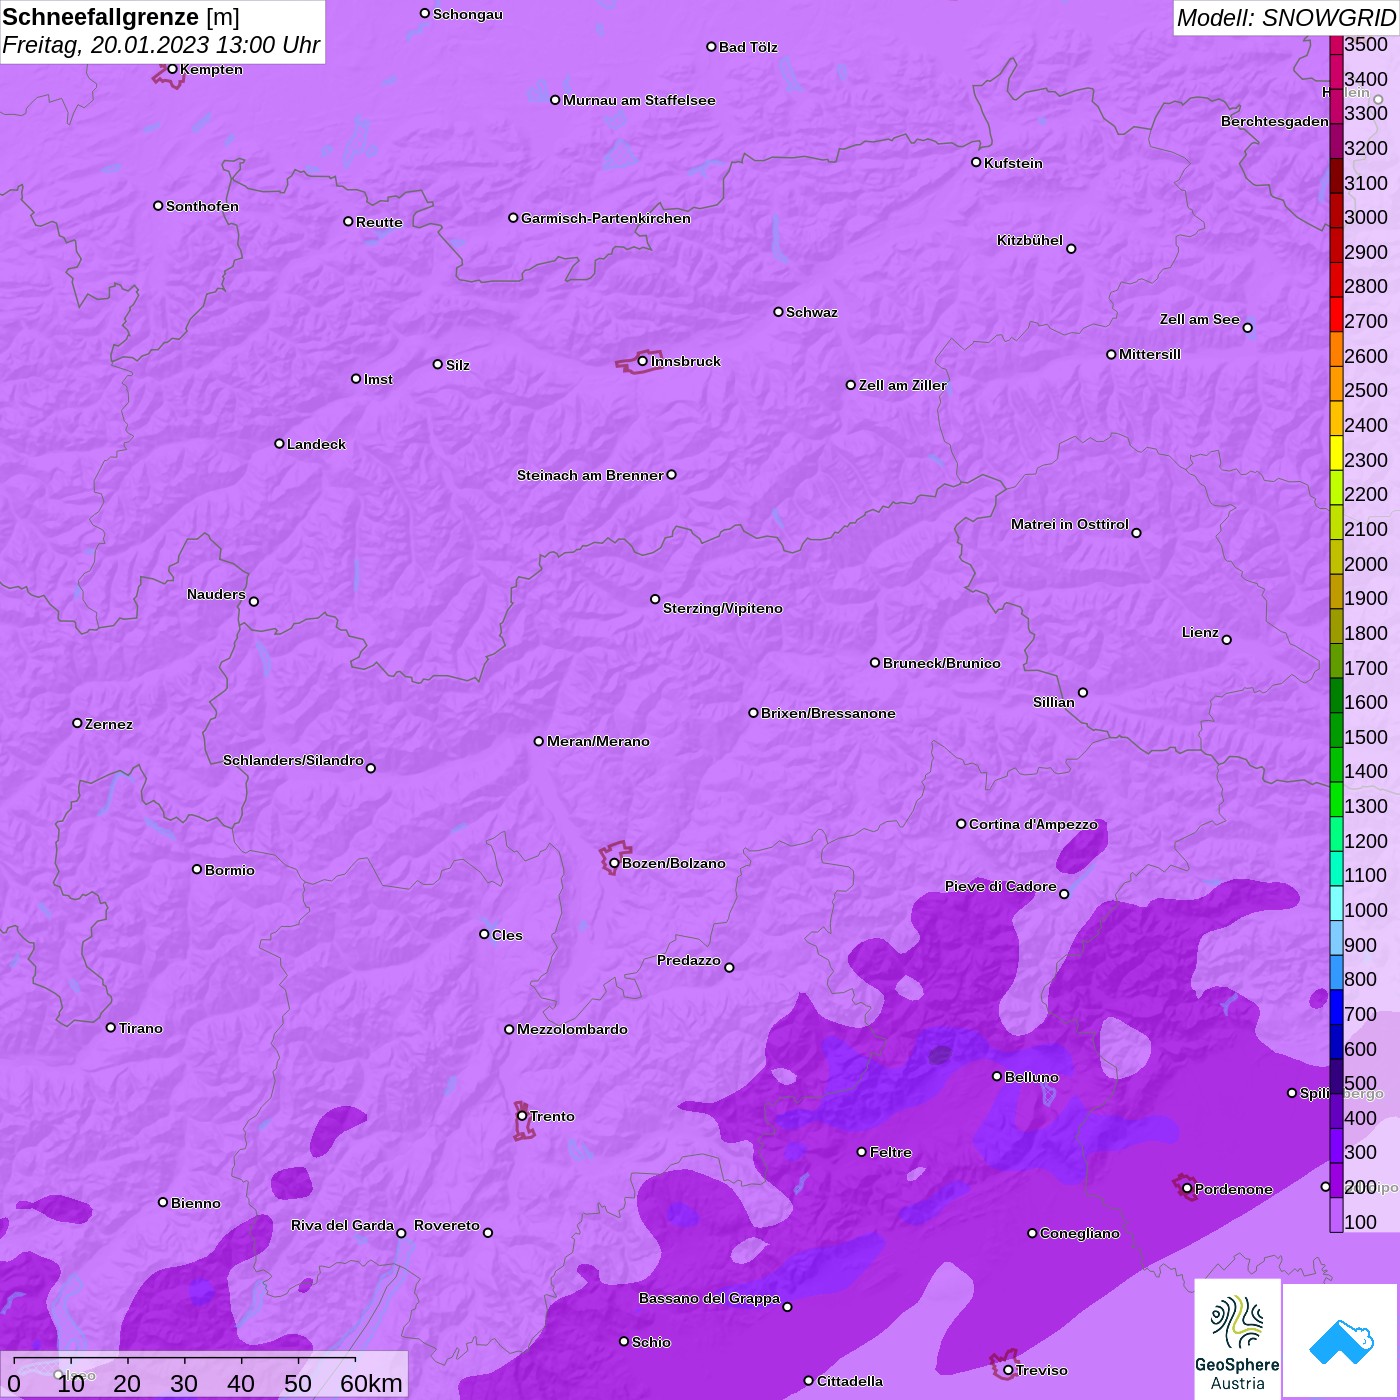Click the 'Cortina d'Ampezzo' label
The image size is (1400, 1400).
1033,824
